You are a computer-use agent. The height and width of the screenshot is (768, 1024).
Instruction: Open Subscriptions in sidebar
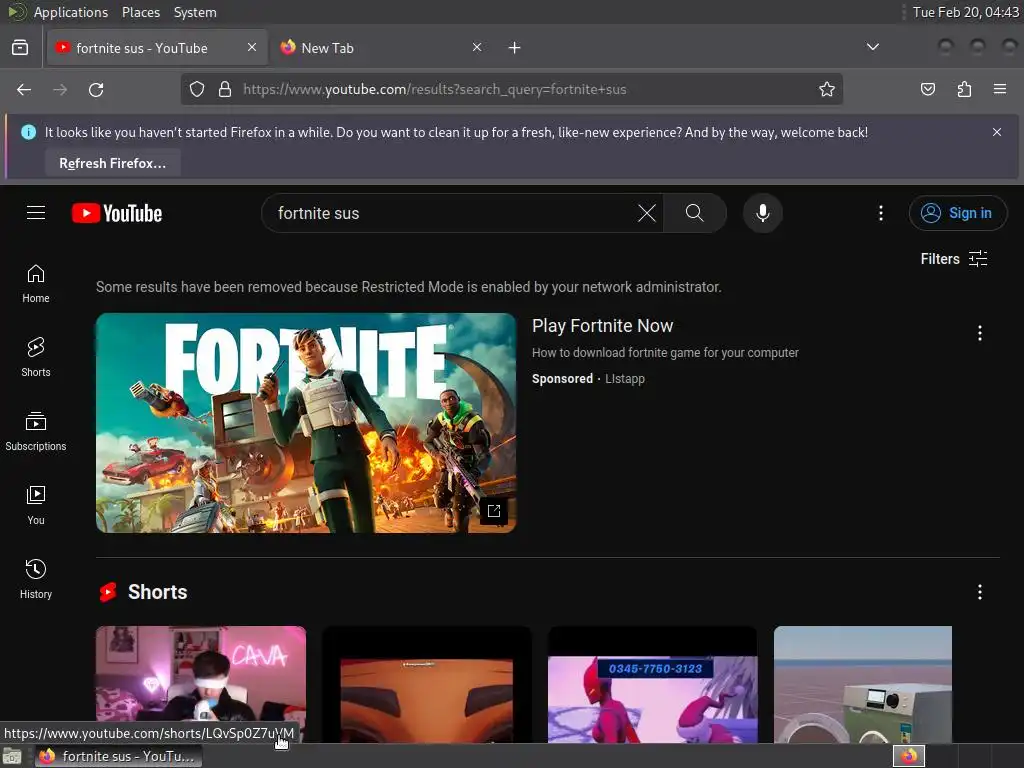click(36, 431)
